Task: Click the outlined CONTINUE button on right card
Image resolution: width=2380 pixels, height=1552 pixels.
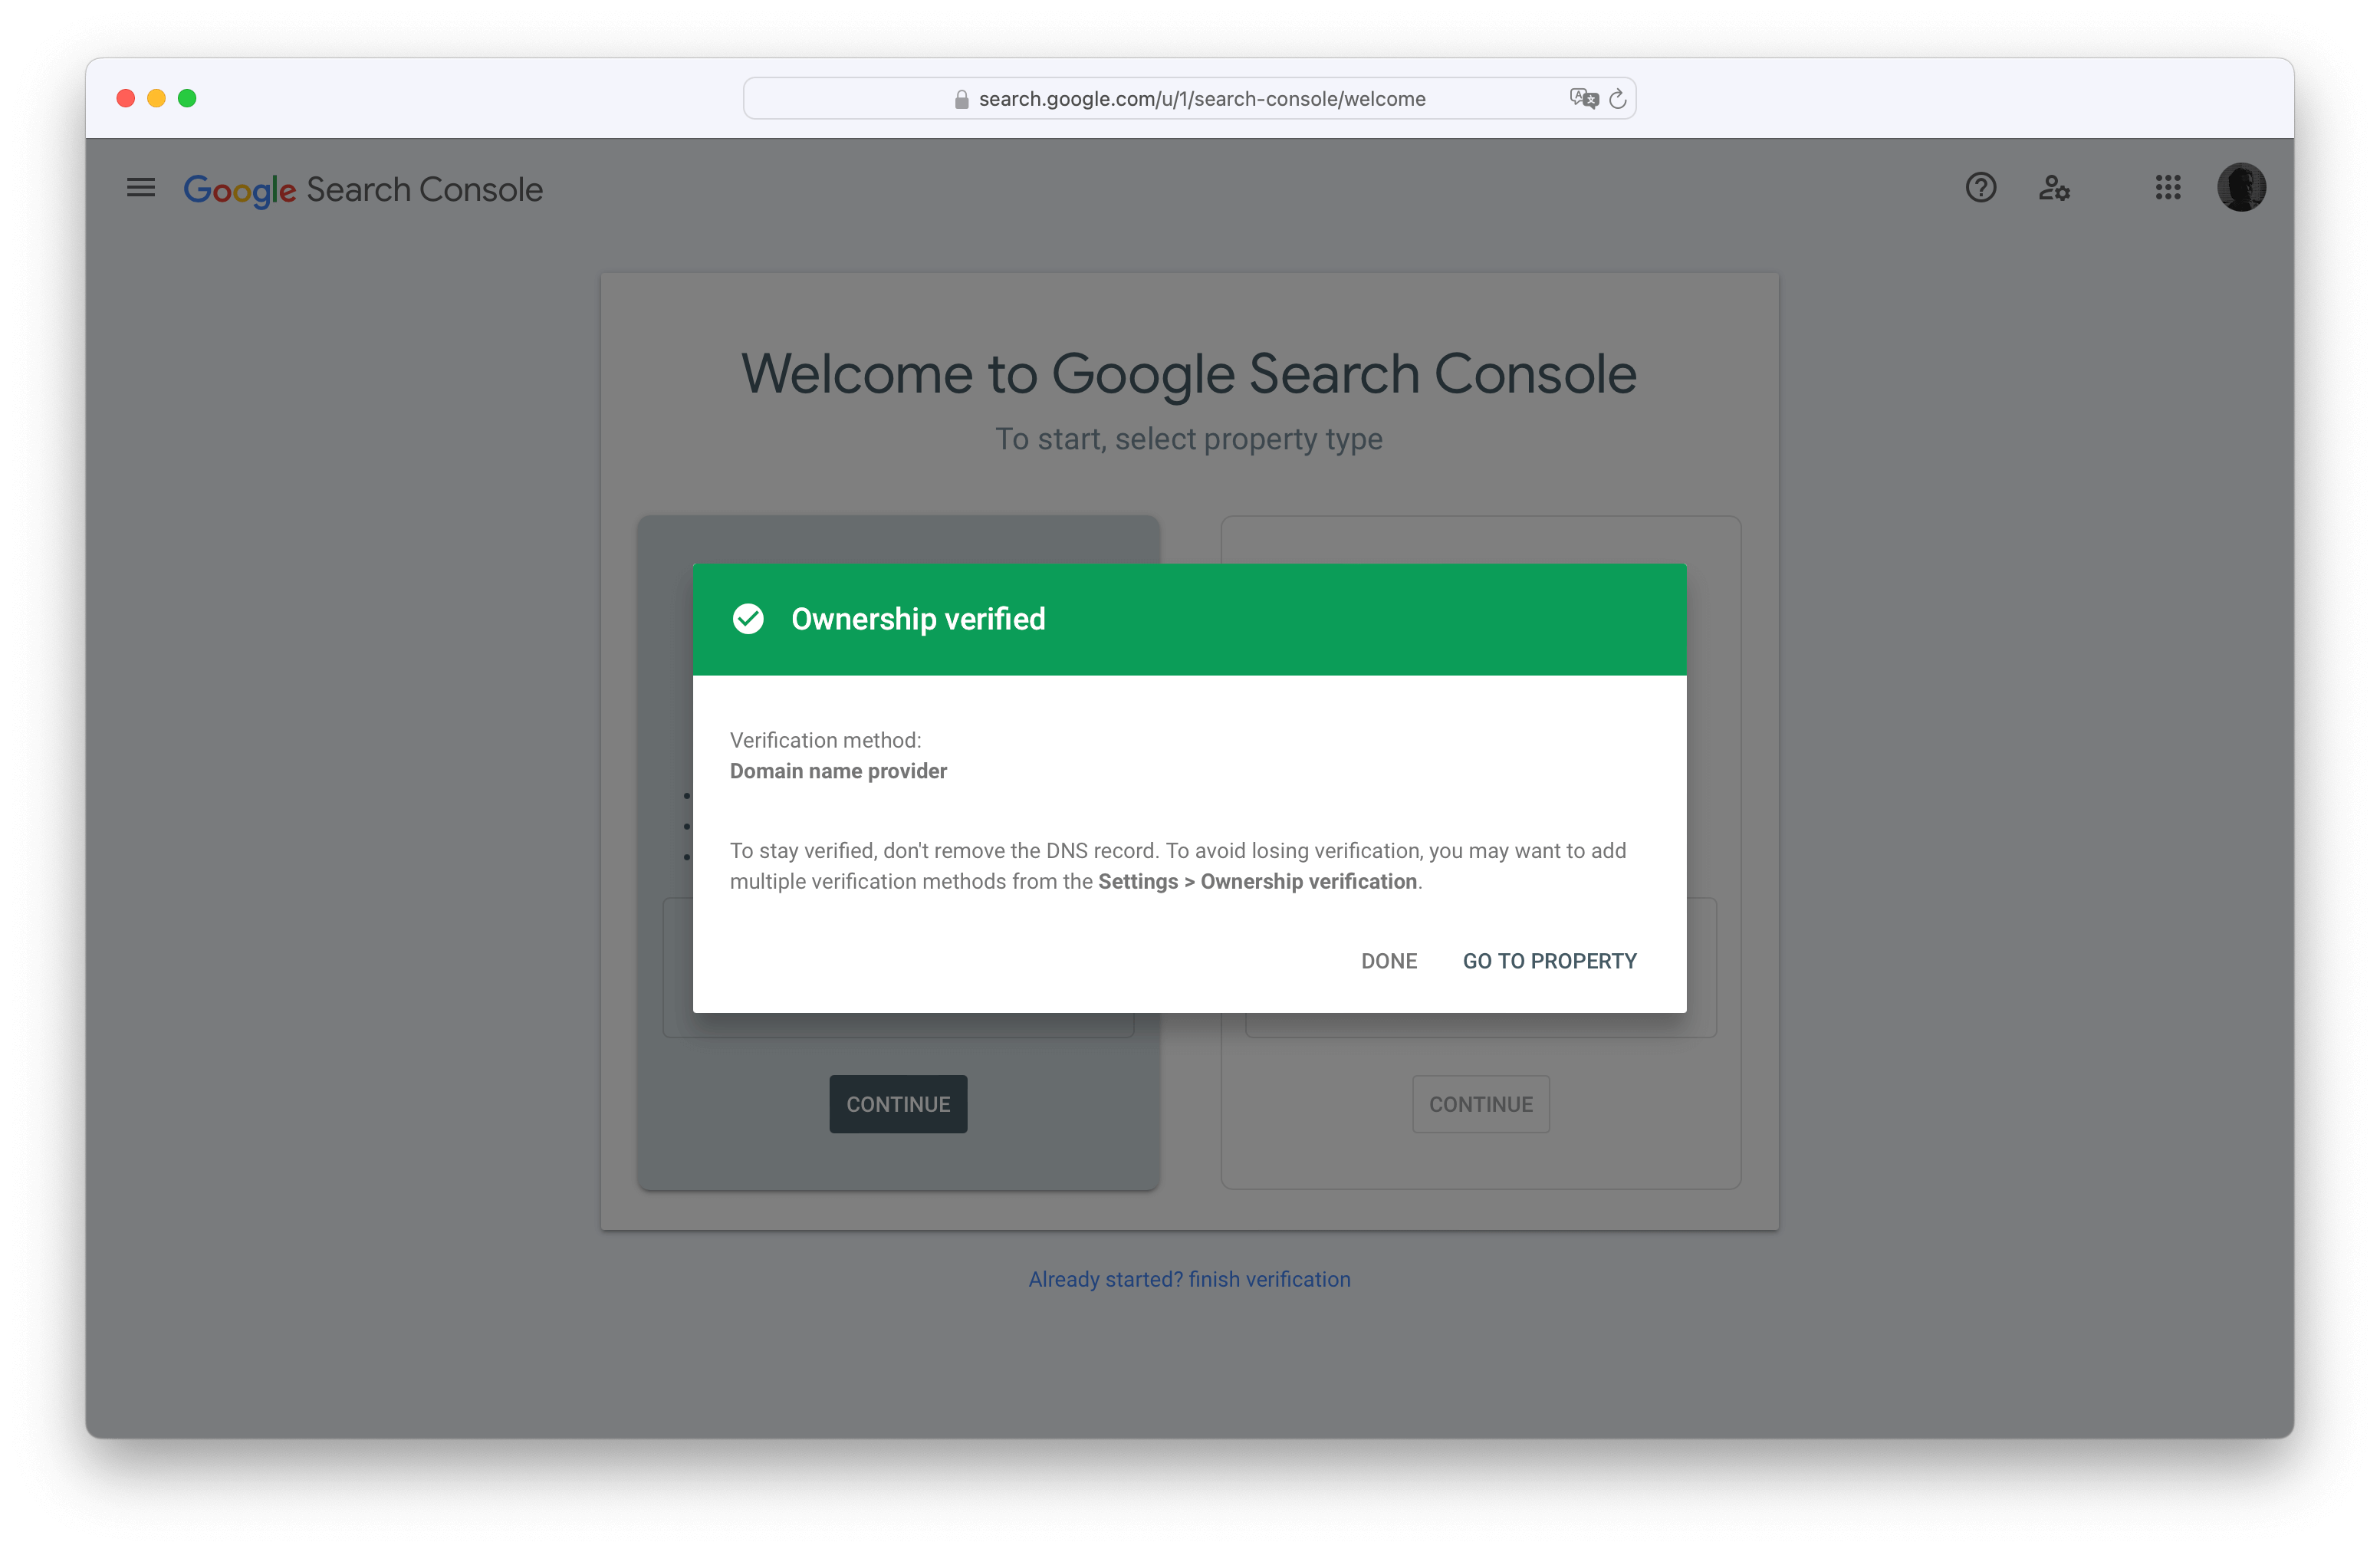Action: click(x=1481, y=1104)
